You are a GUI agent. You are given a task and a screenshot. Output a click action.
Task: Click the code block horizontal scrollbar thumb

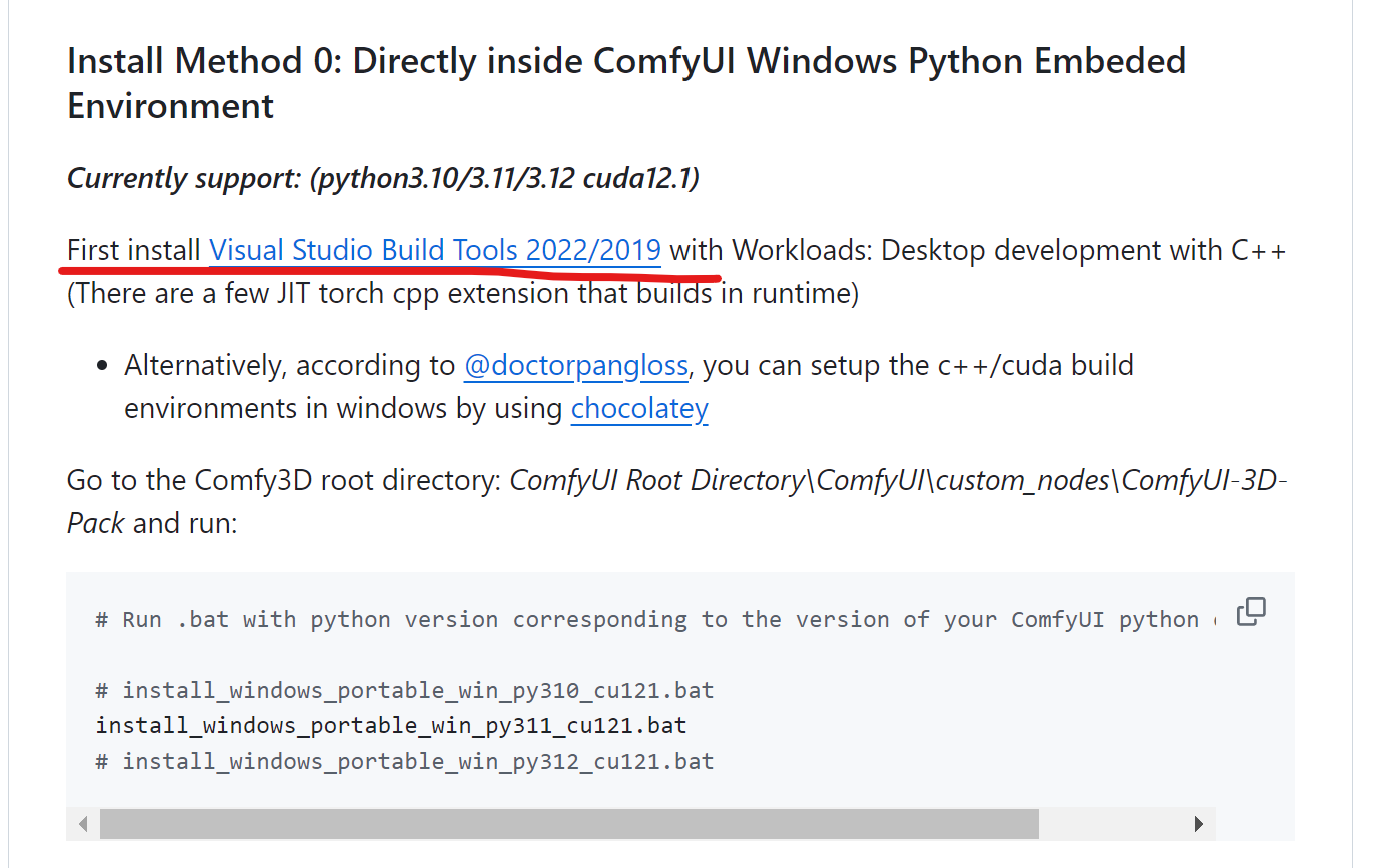click(569, 824)
